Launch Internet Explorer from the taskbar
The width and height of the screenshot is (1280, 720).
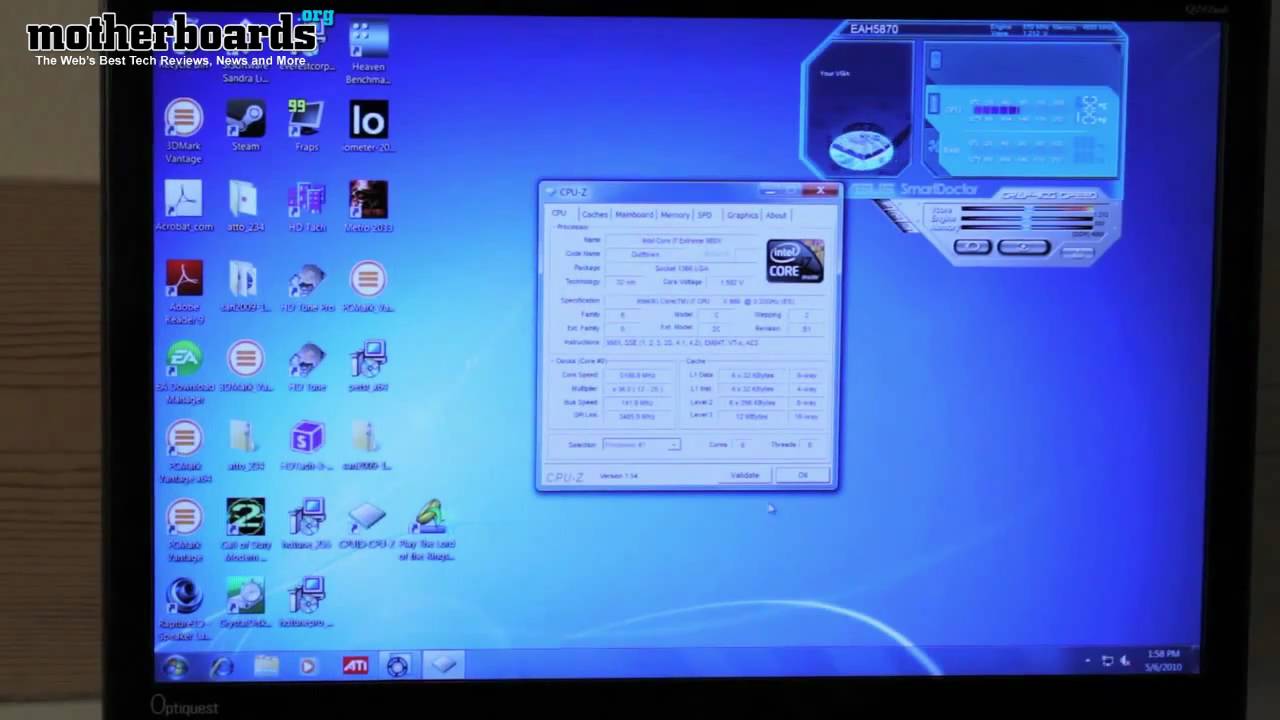tap(221, 666)
